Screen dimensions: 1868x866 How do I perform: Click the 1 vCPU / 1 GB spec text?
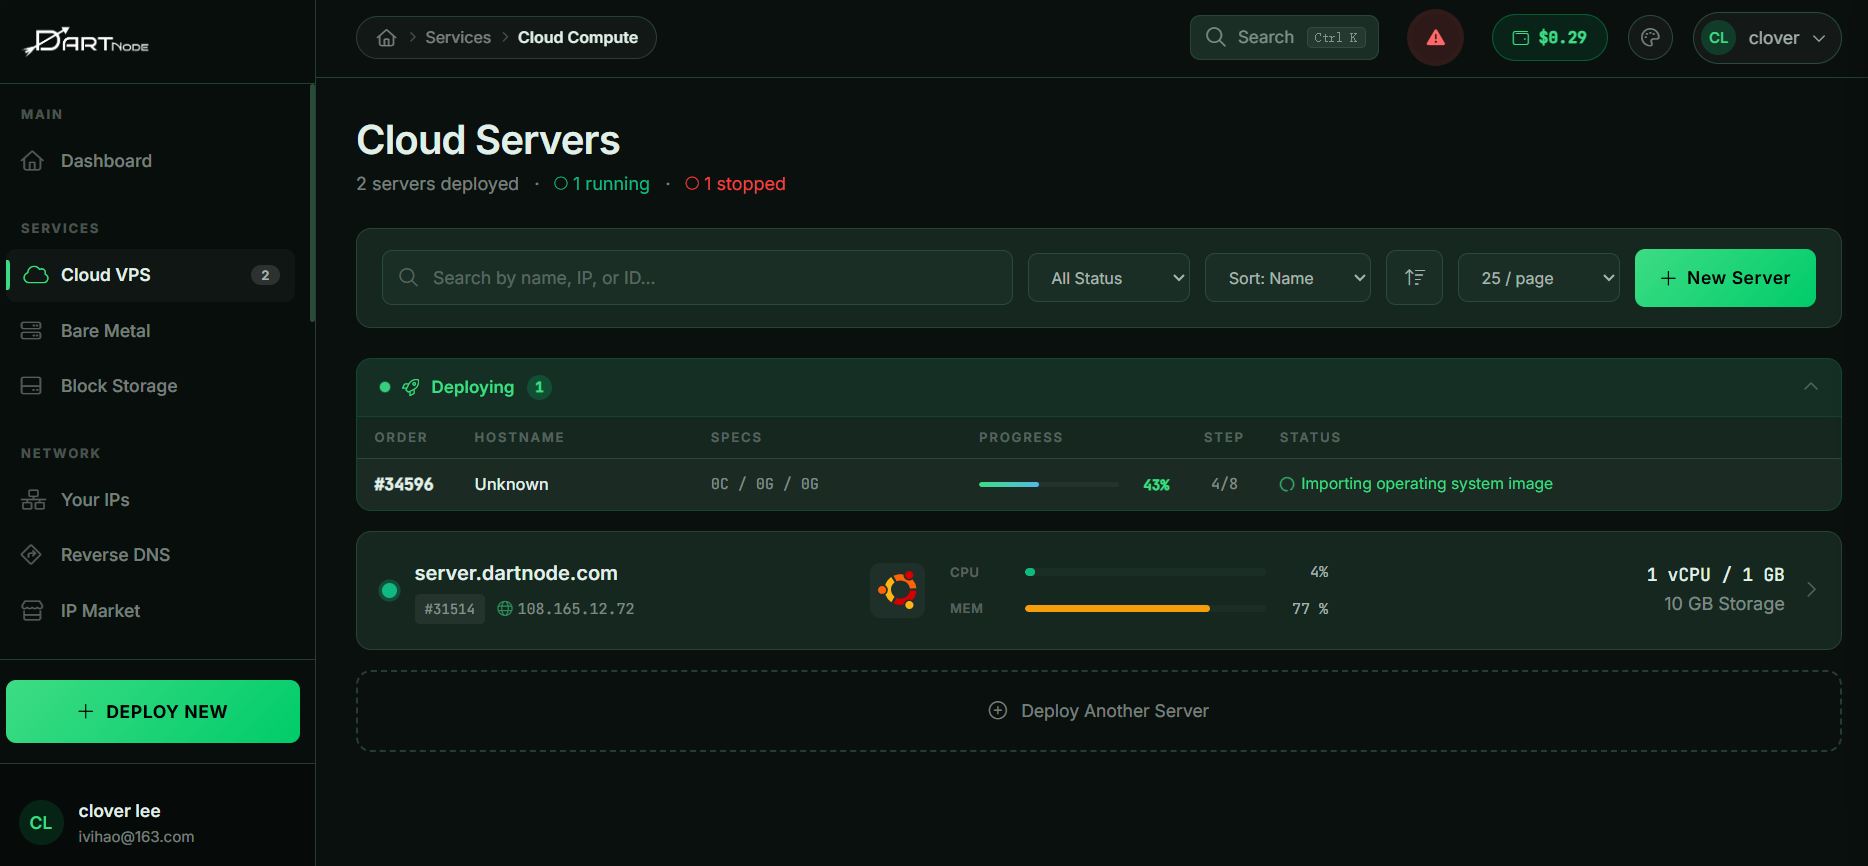pos(1715,575)
